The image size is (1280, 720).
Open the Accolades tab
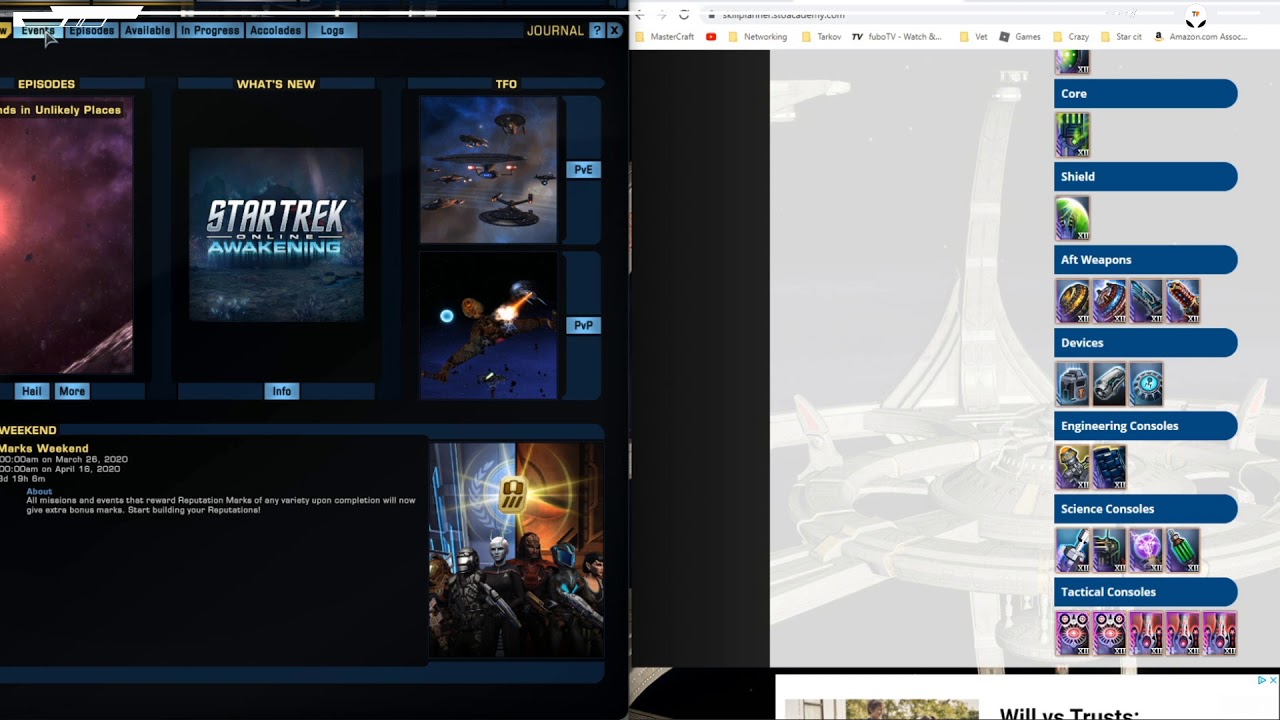click(275, 30)
